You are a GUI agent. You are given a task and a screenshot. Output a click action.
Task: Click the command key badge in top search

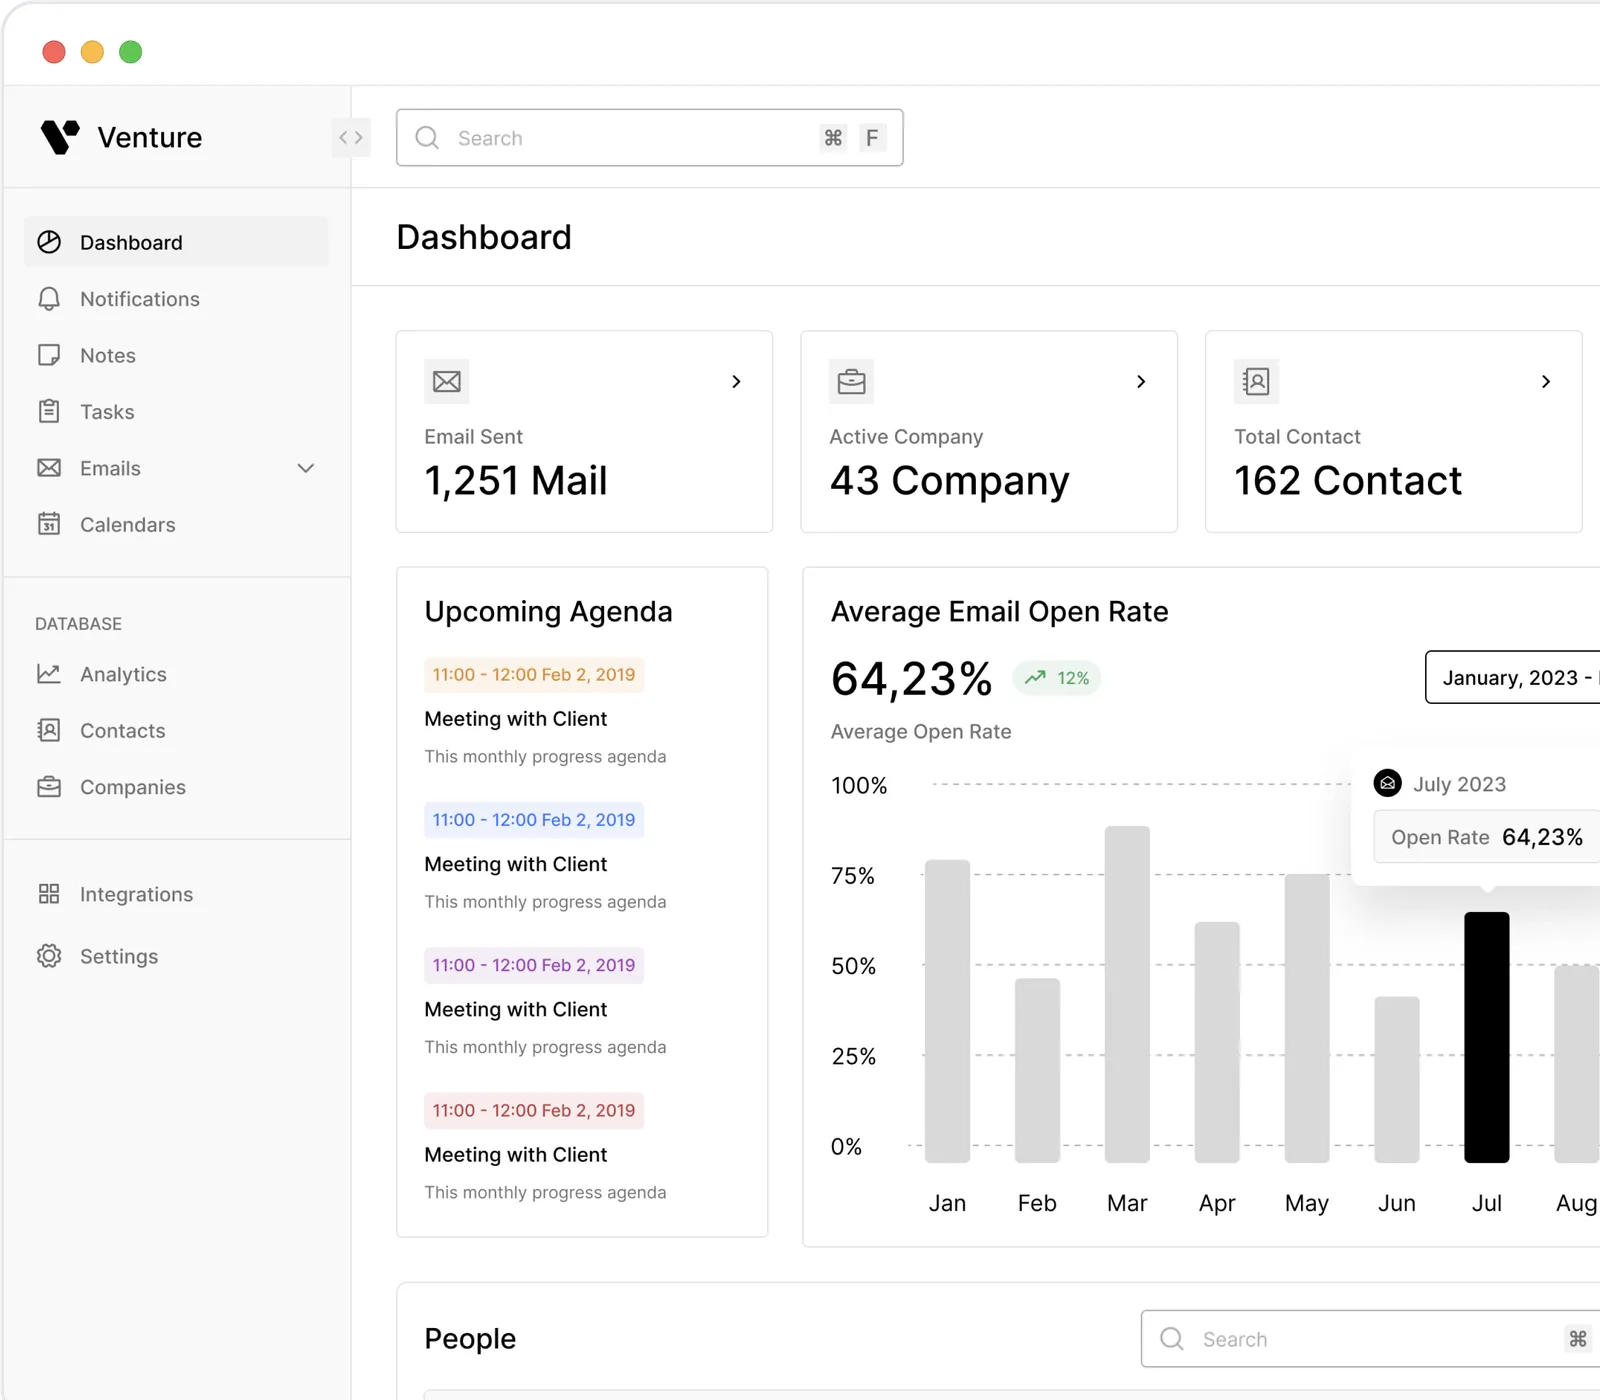click(833, 138)
